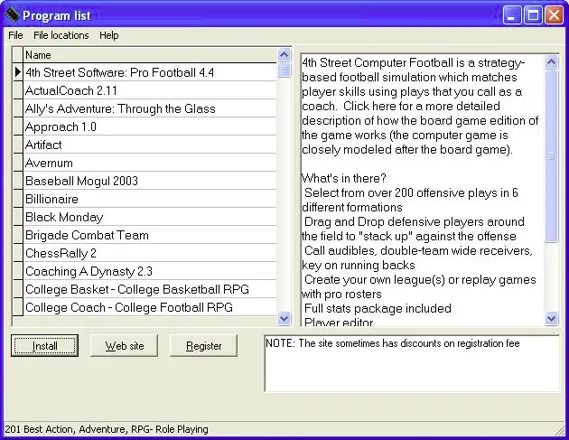This screenshot has height=440, width=569.
Task: Click the description pane scroll down arrow
Action: coord(552,318)
